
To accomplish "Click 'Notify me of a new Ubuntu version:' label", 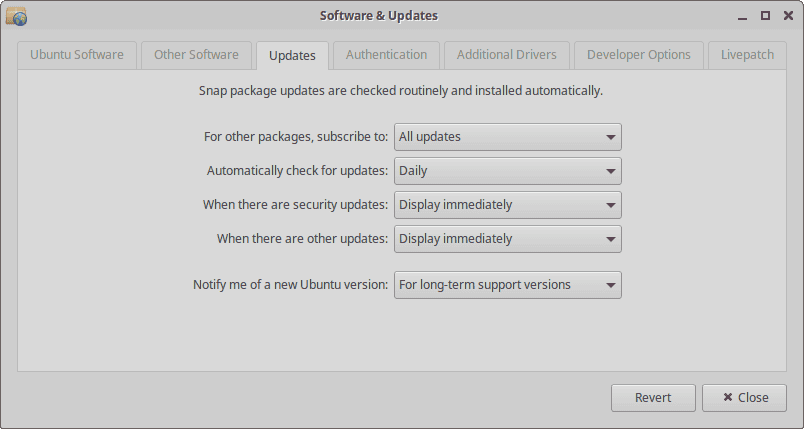I will pyautogui.click(x=291, y=285).
